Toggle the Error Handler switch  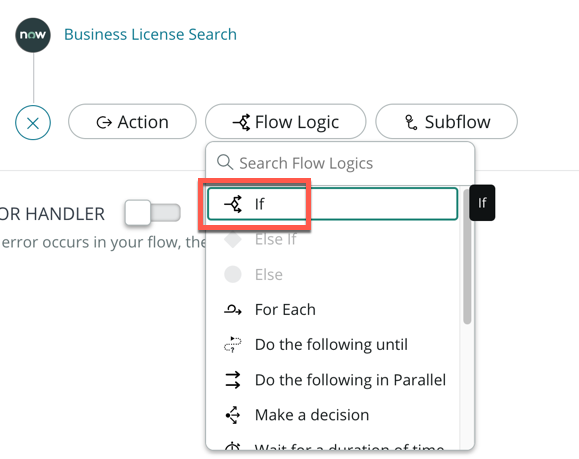(x=153, y=213)
